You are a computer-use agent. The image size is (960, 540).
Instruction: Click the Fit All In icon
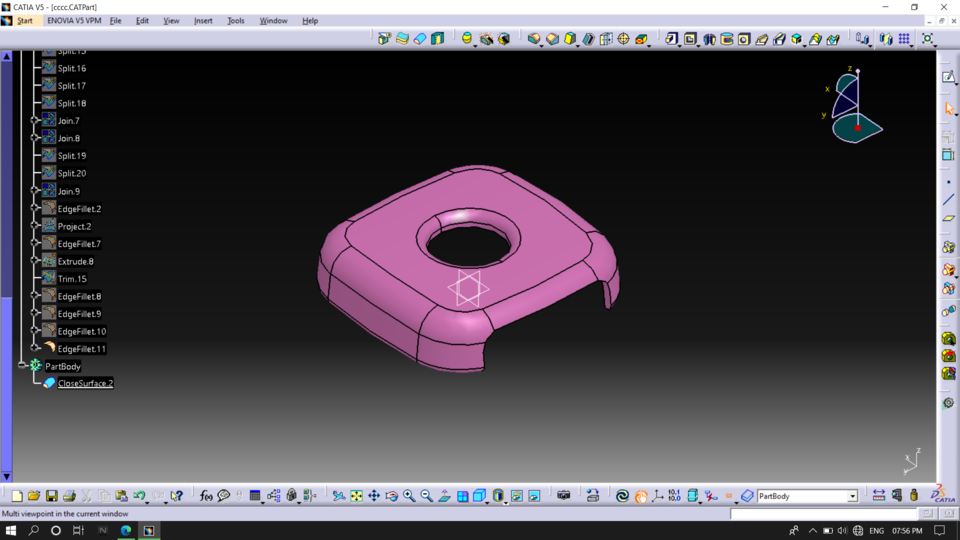pyautogui.click(x=356, y=496)
